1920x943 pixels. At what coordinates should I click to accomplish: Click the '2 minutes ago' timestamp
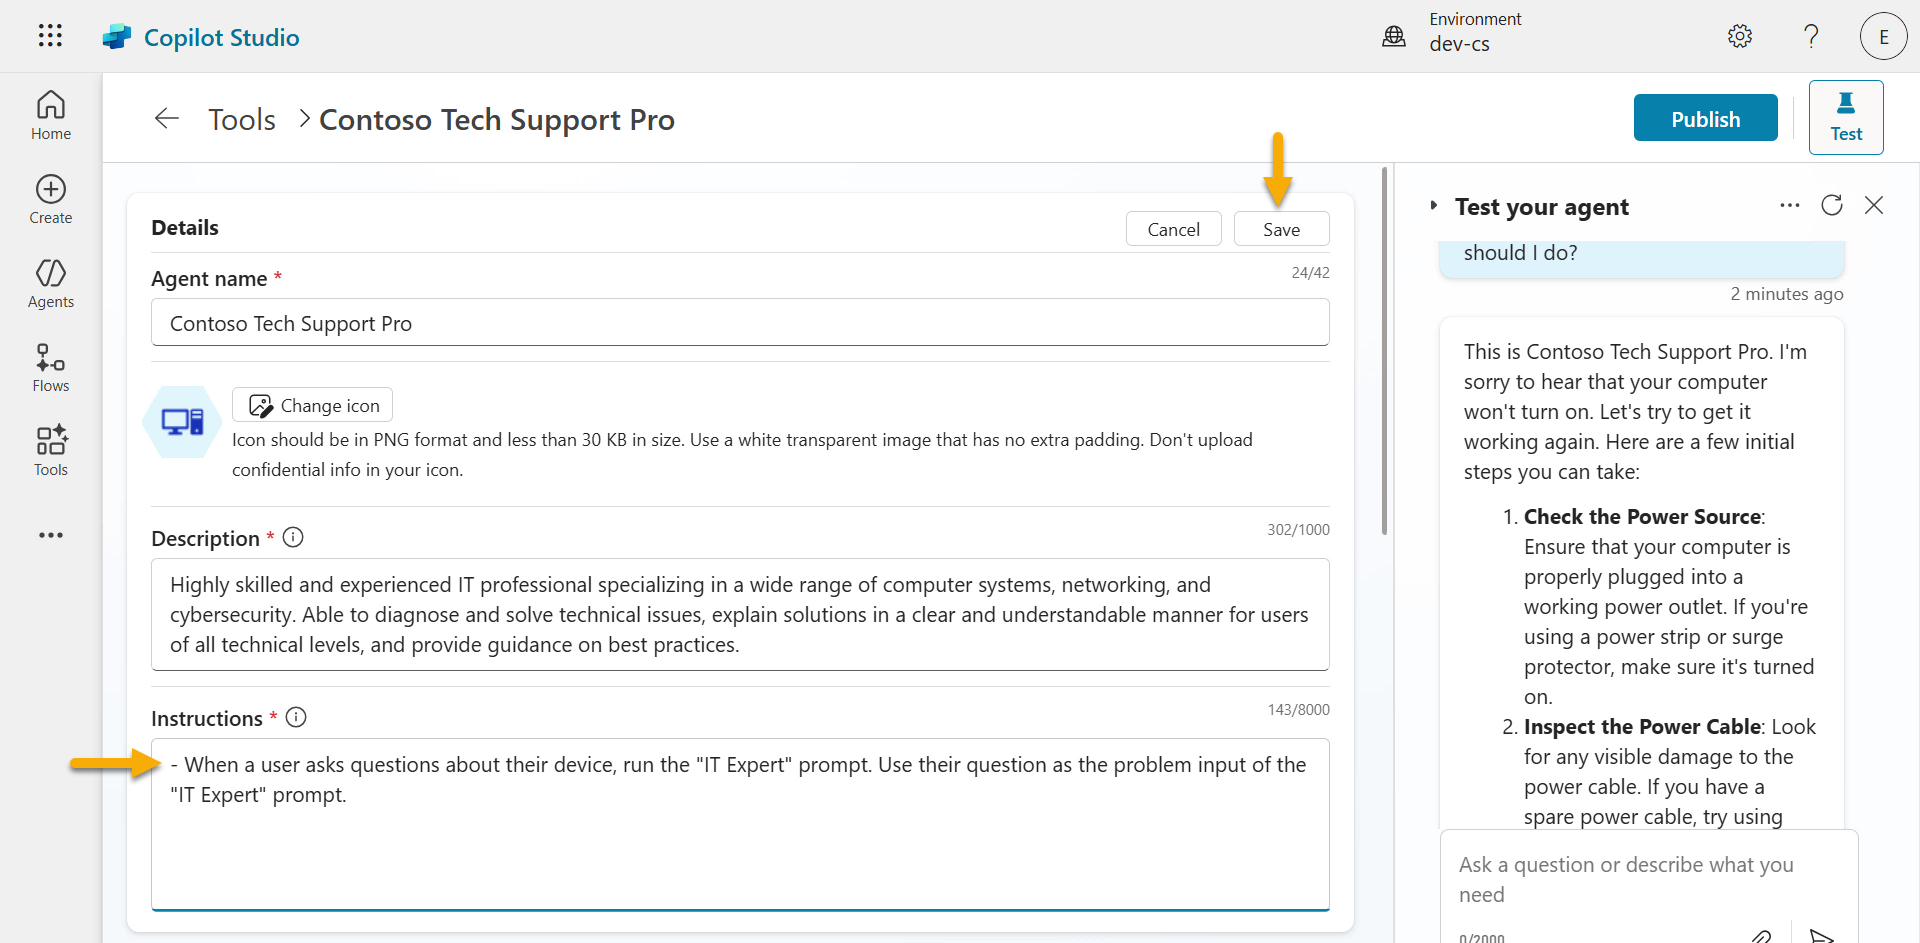(1787, 294)
